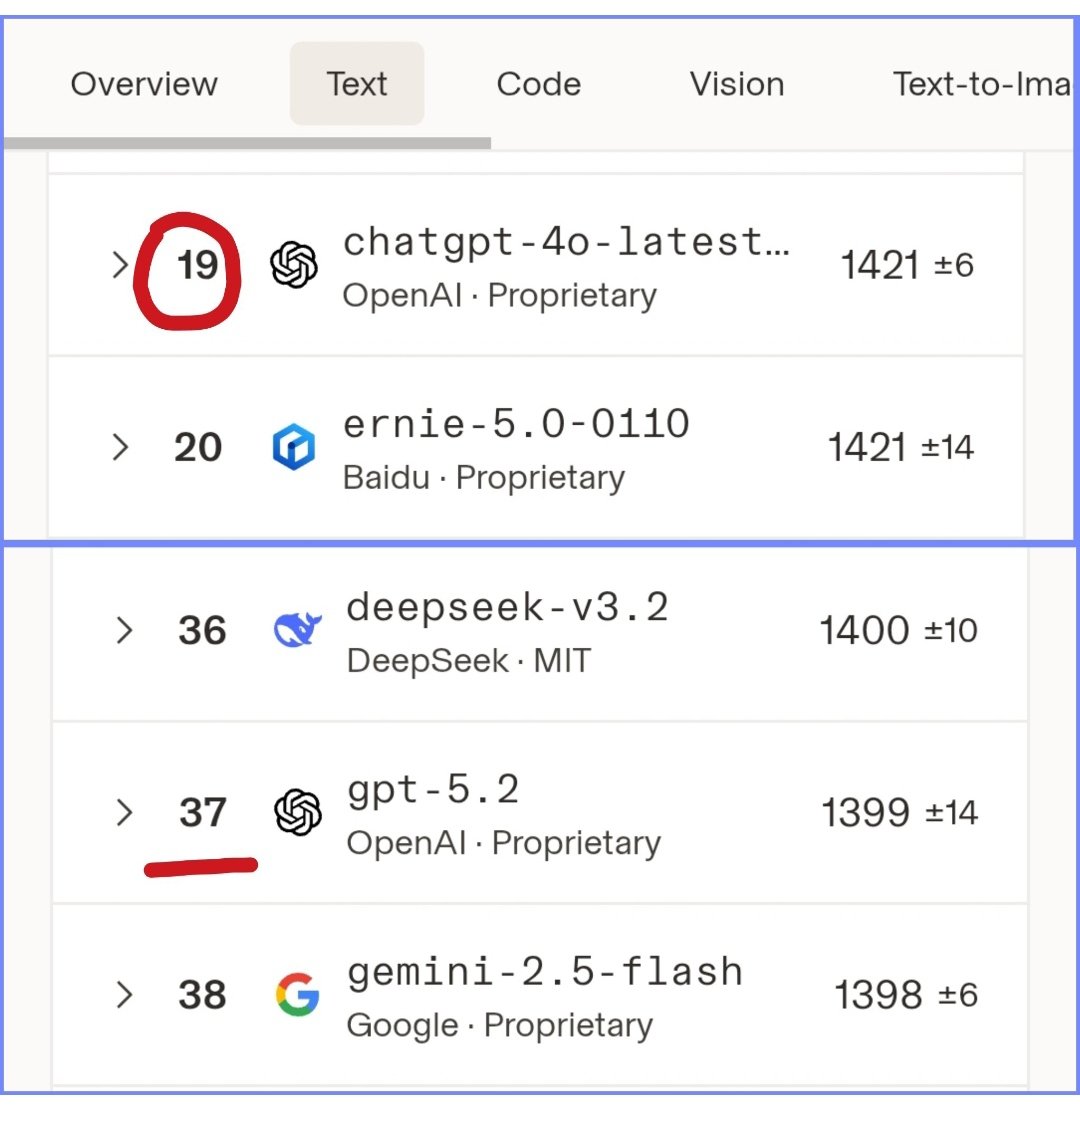1080x1127 pixels.
Task: Click rank number 37
Action: pyautogui.click(x=203, y=812)
